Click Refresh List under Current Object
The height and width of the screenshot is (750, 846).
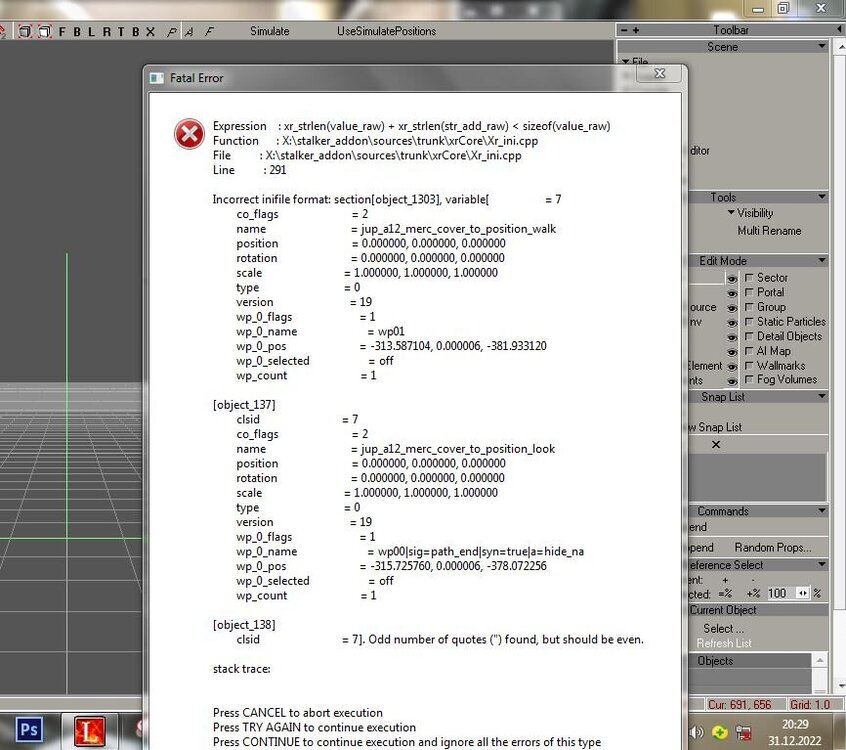pyautogui.click(x=724, y=643)
